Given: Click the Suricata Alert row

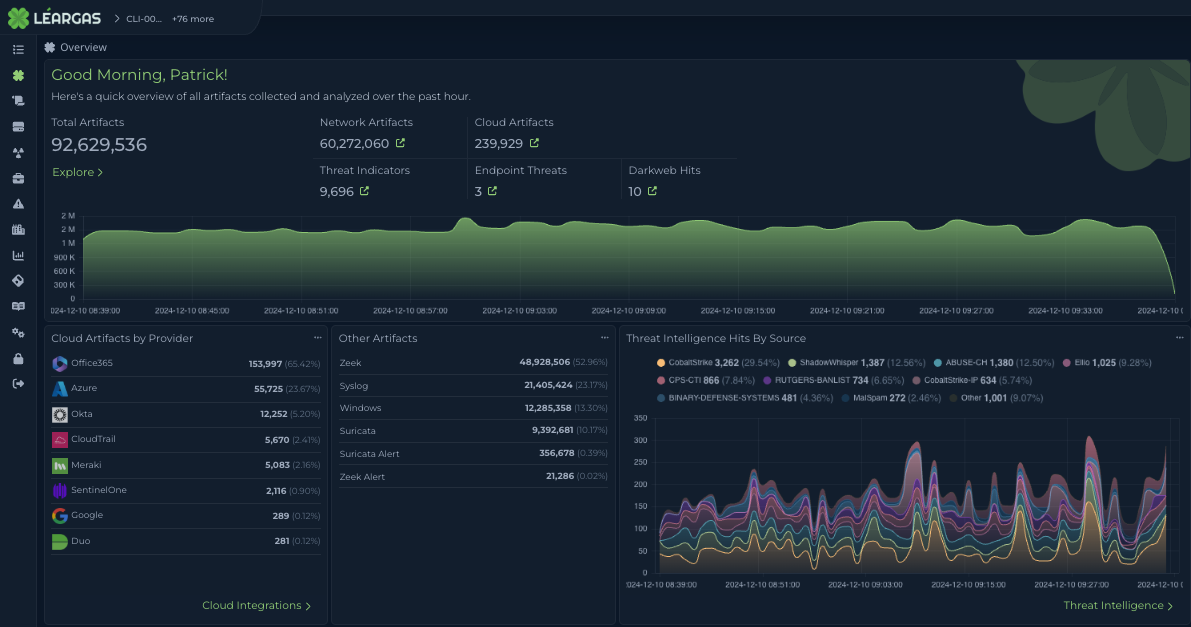Looking at the screenshot, I should (473, 454).
